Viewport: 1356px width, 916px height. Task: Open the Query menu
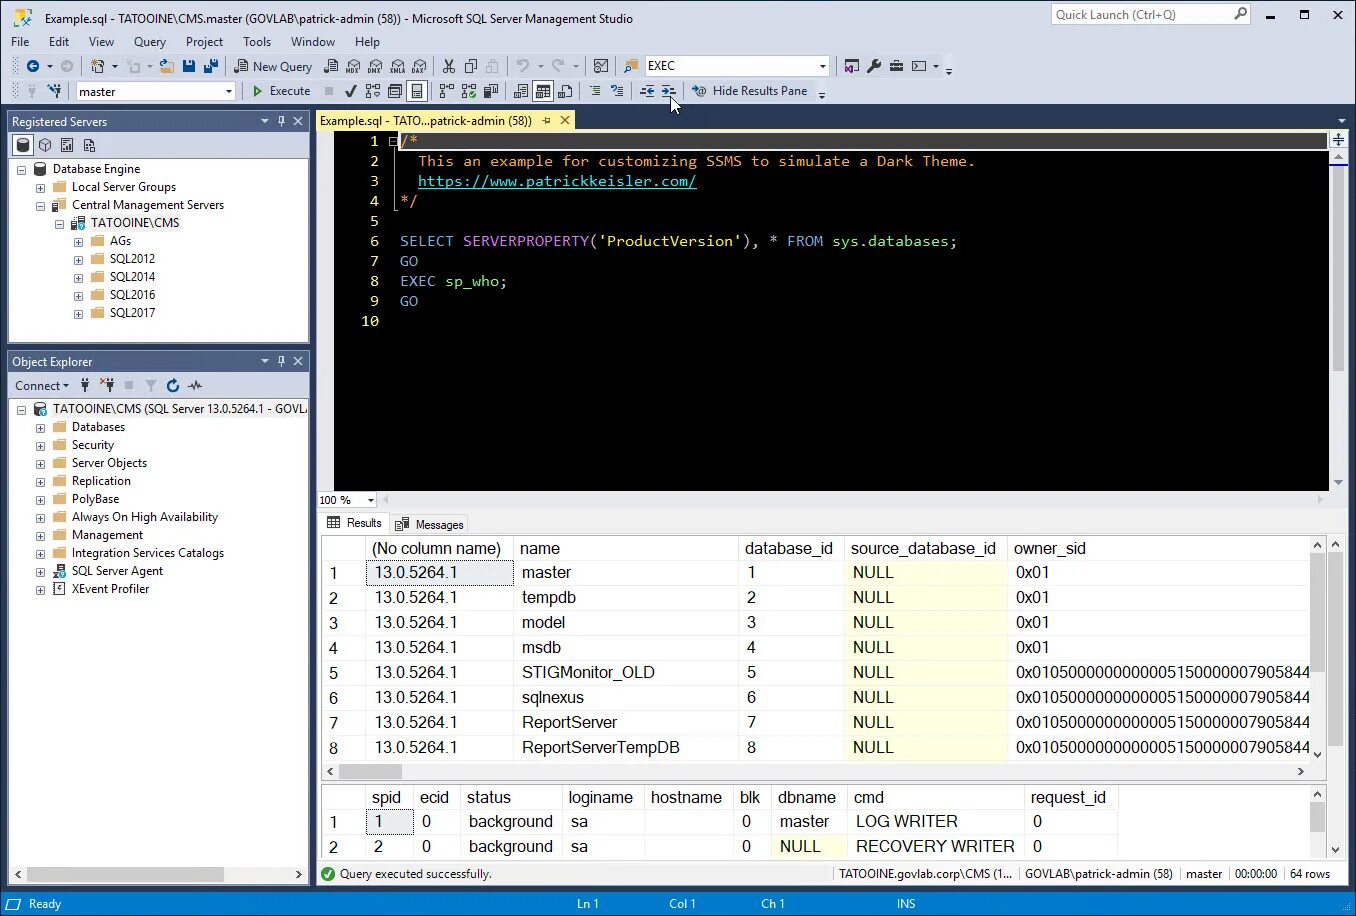150,42
